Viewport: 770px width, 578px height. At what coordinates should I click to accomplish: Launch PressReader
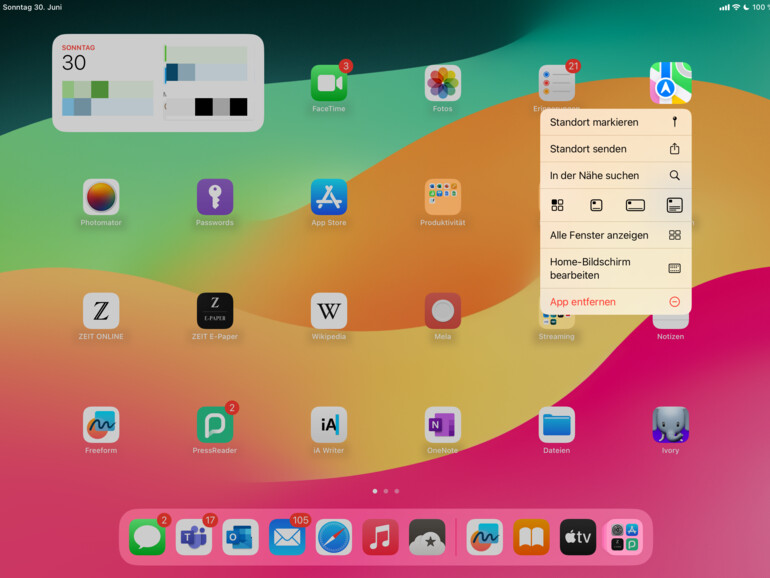click(215, 425)
